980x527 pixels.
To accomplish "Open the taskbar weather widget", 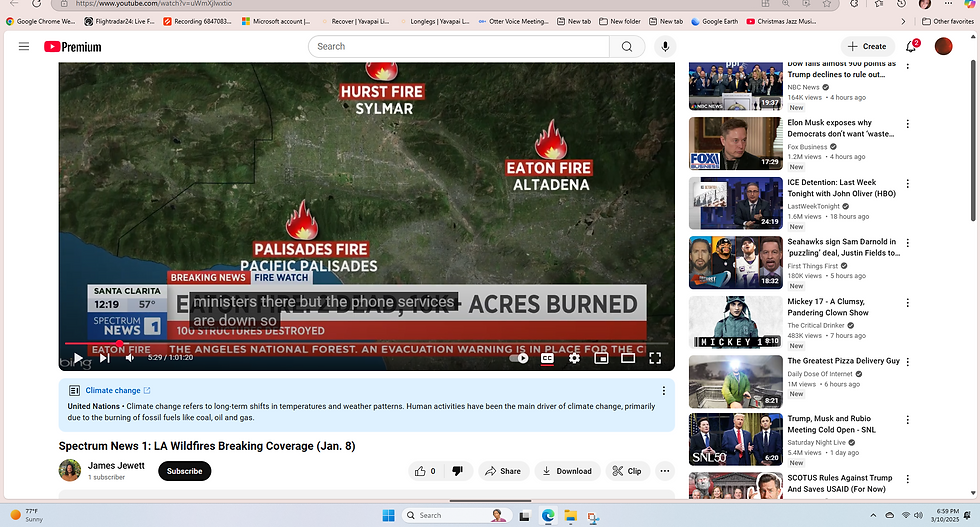I will click(x=27, y=515).
